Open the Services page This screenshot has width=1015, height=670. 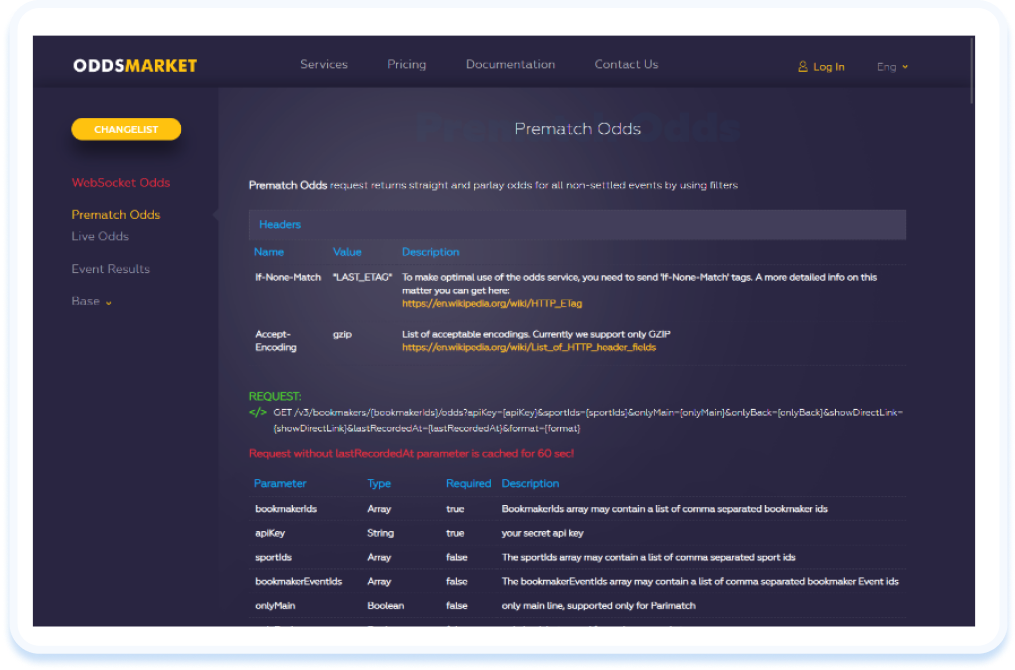pos(323,64)
